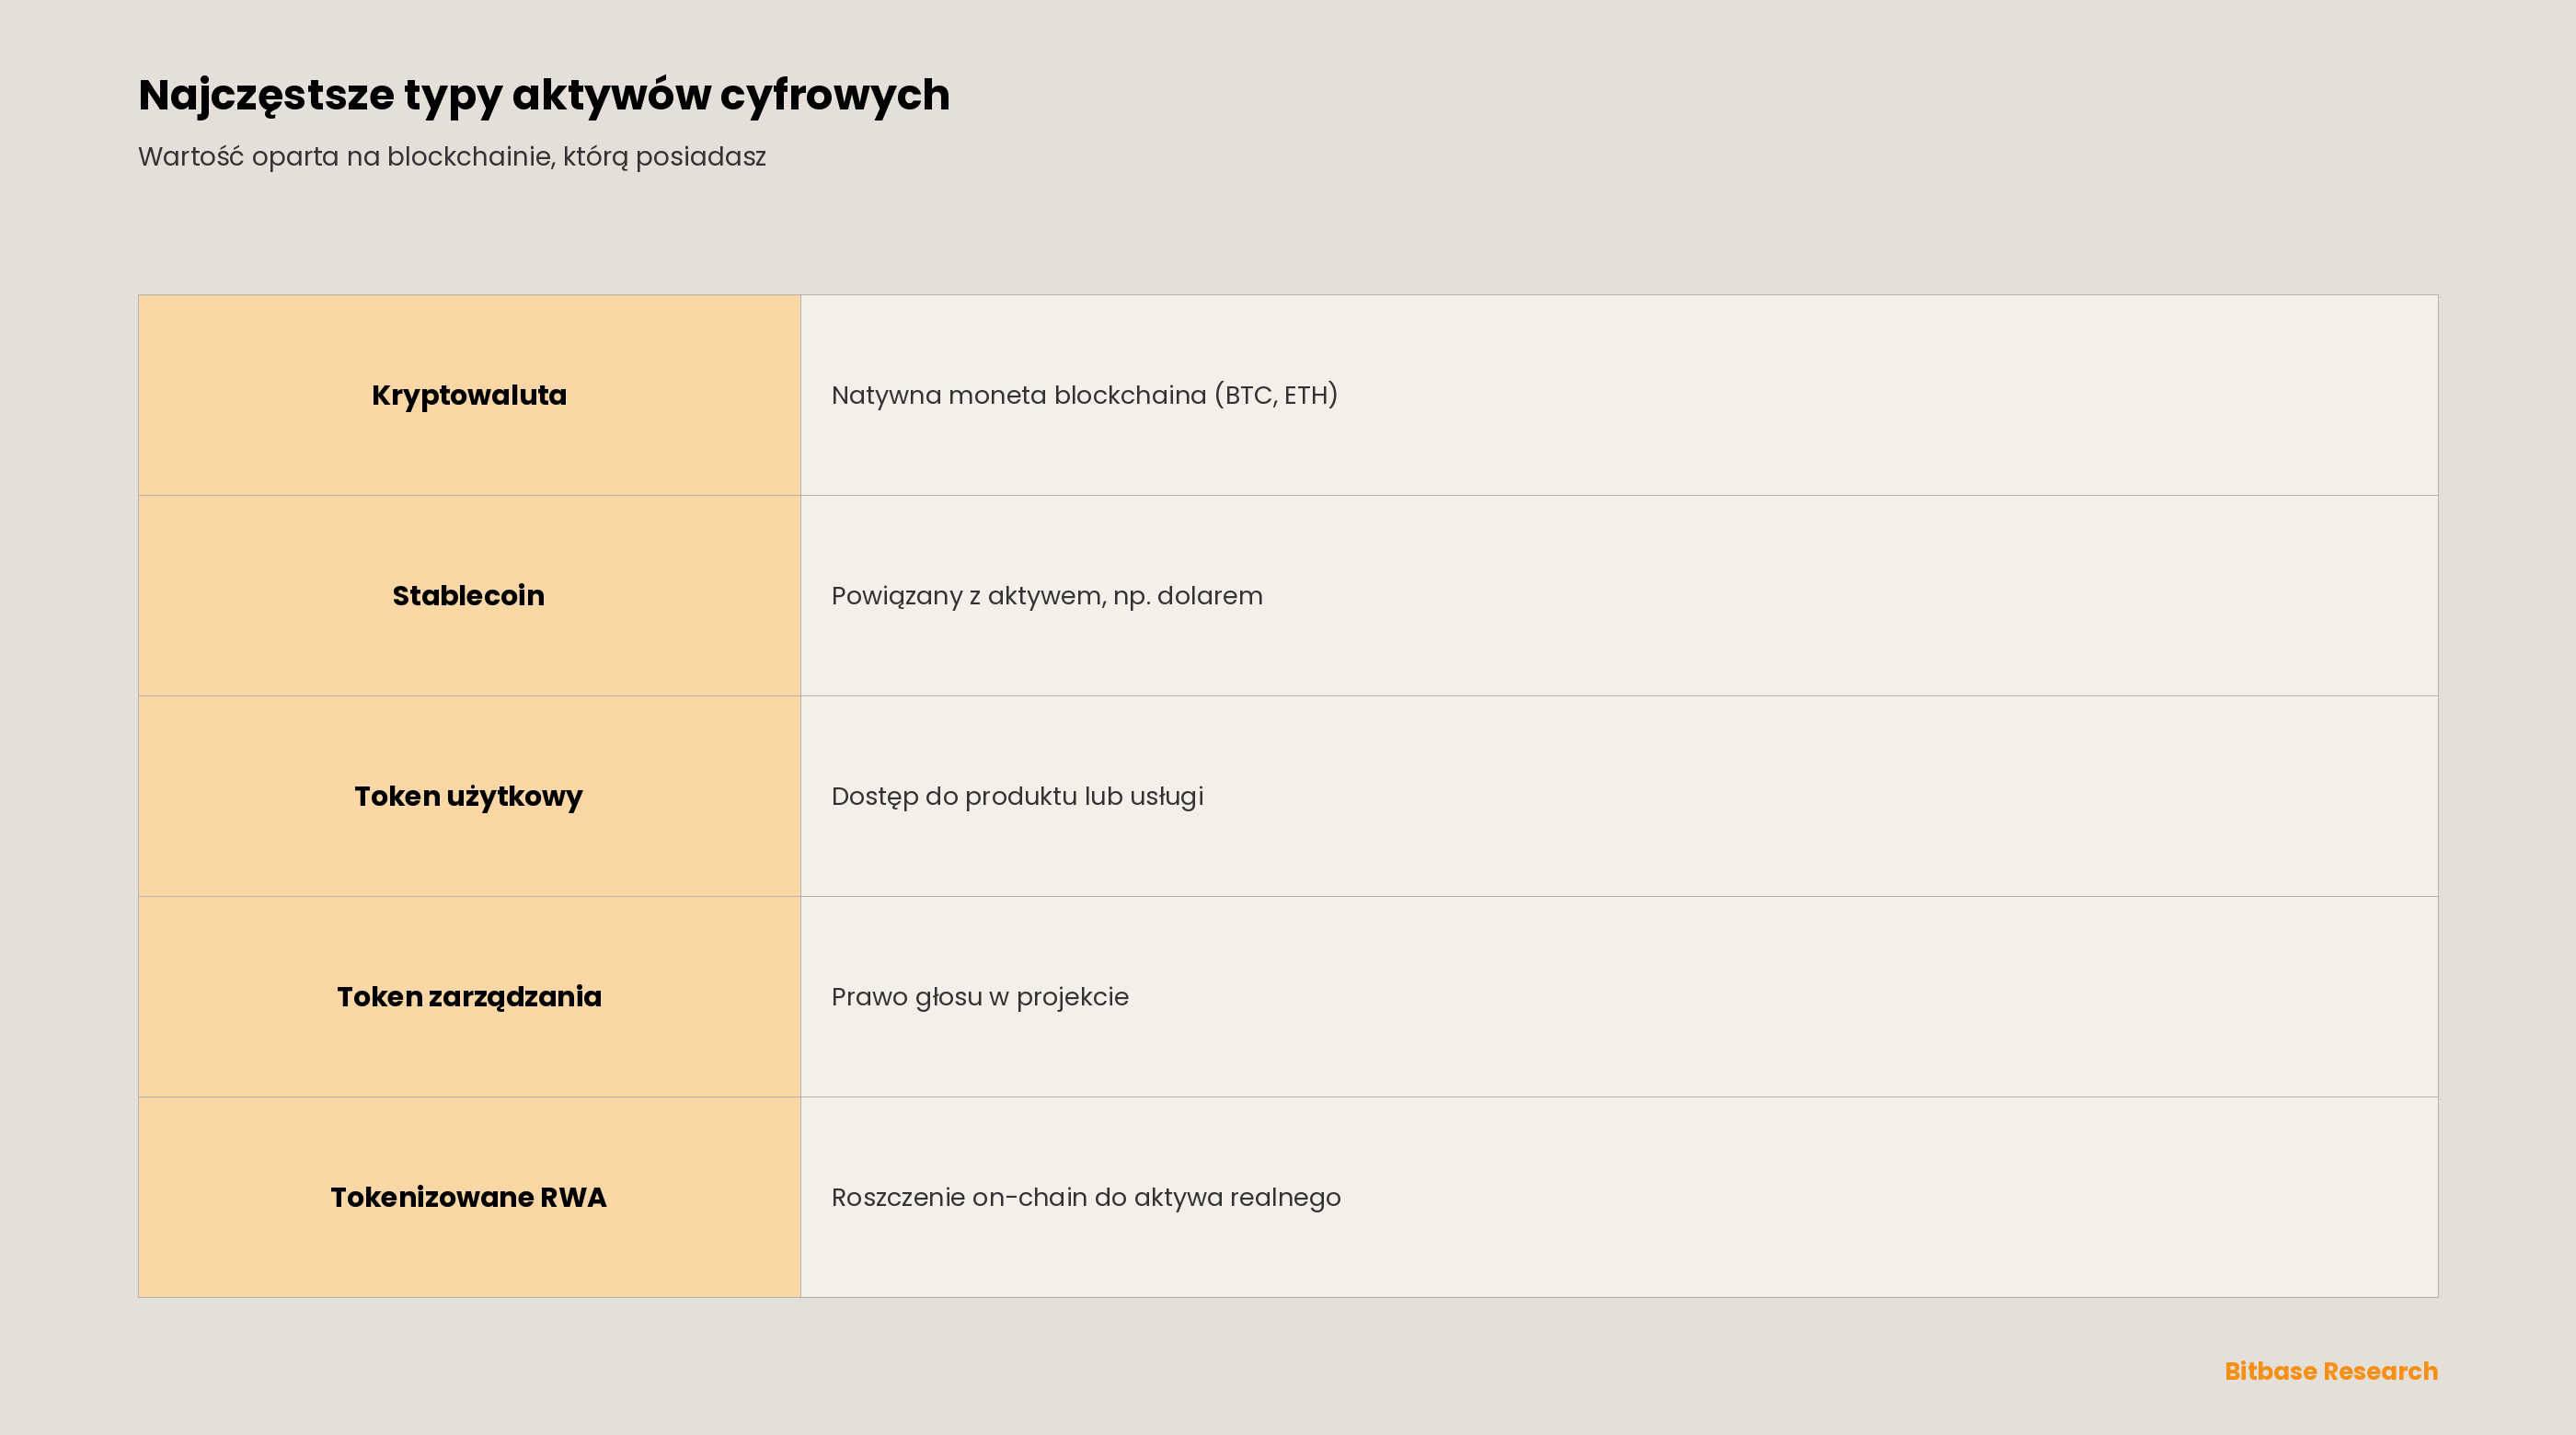Click 'Powiązany z aktywem, np. dolarem'

(1047, 596)
